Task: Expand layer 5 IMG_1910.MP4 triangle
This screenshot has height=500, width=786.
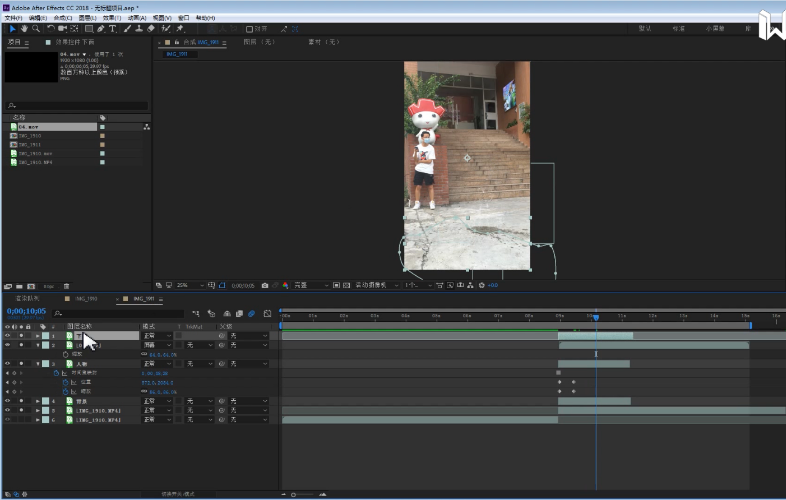Action: [38, 410]
